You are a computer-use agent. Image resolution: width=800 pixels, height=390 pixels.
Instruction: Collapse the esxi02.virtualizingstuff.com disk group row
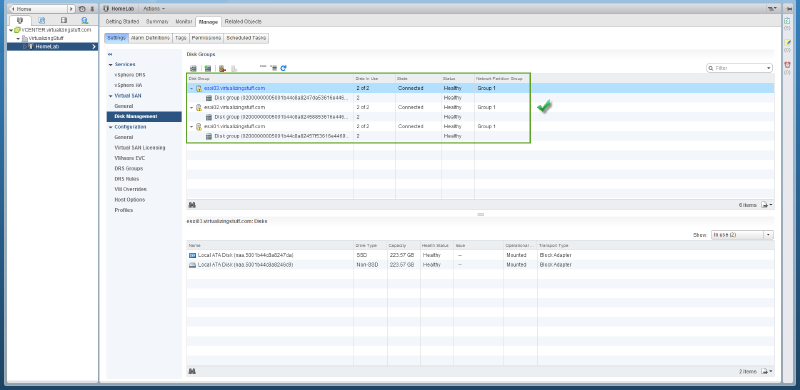pyautogui.click(x=191, y=107)
